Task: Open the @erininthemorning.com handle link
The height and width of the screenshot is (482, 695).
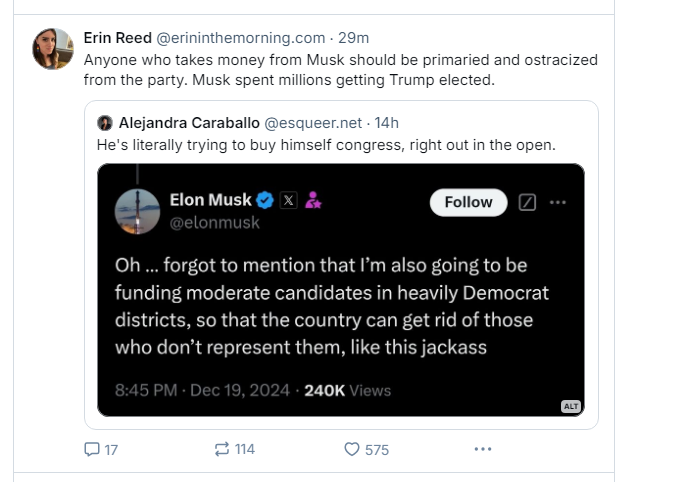Action: coord(241,38)
